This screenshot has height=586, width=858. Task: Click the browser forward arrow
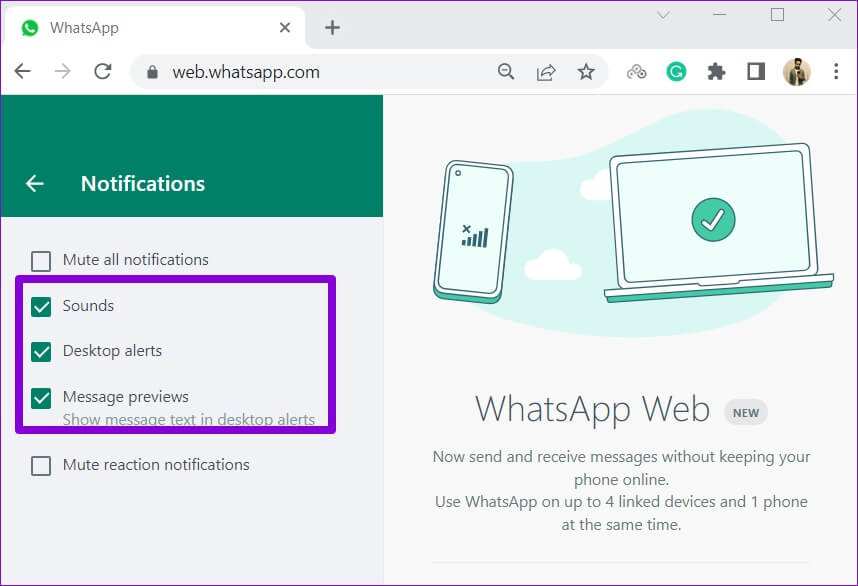click(x=62, y=71)
